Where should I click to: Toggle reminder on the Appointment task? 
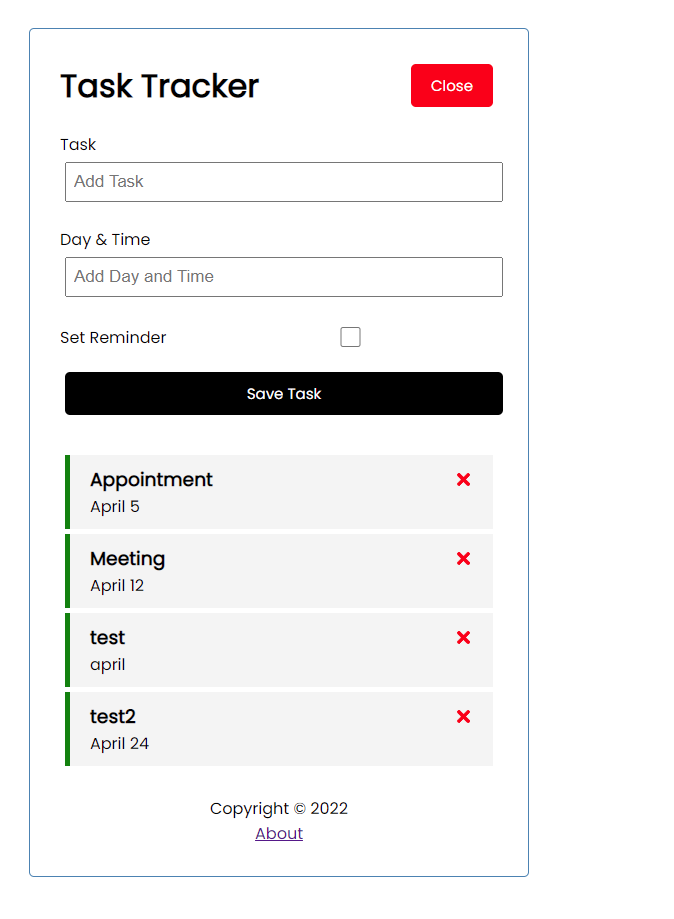tap(250, 491)
